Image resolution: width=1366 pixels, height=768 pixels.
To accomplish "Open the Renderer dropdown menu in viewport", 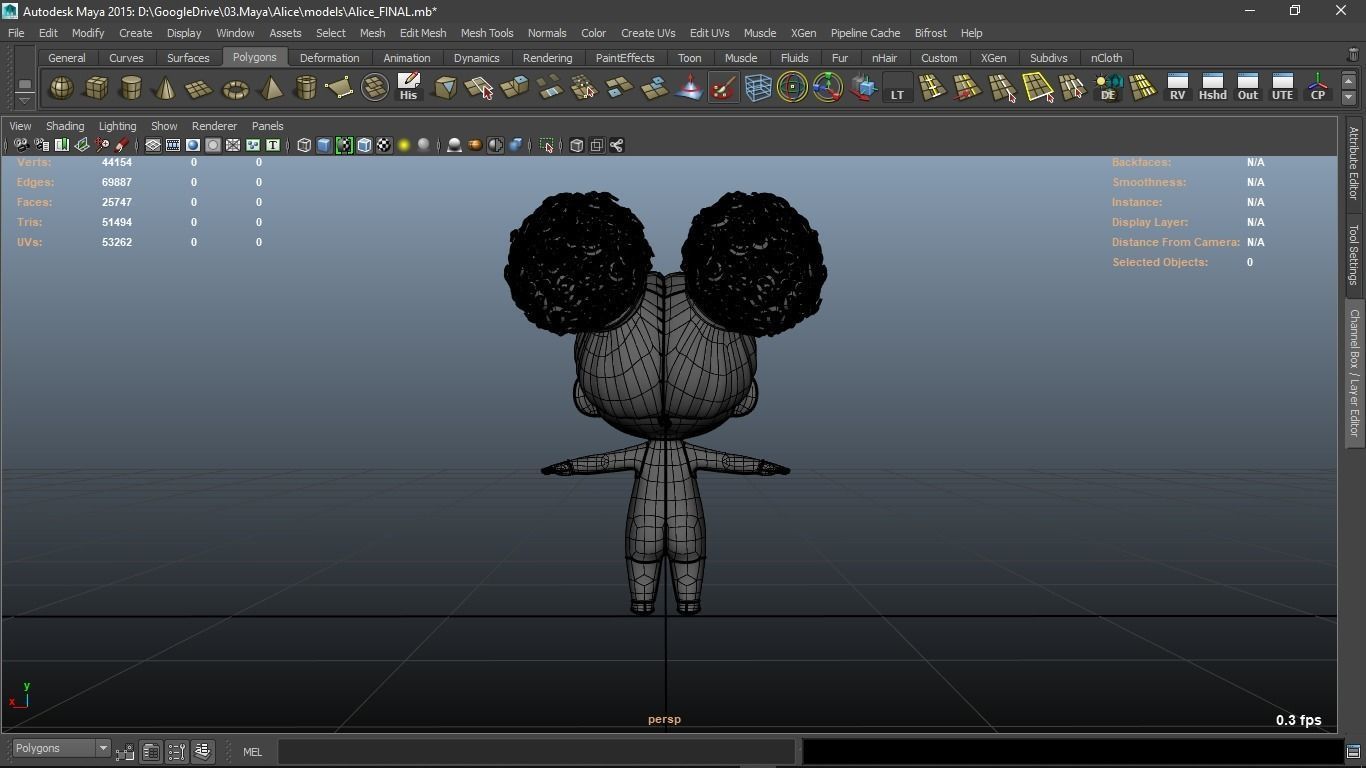I will point(214,126).
